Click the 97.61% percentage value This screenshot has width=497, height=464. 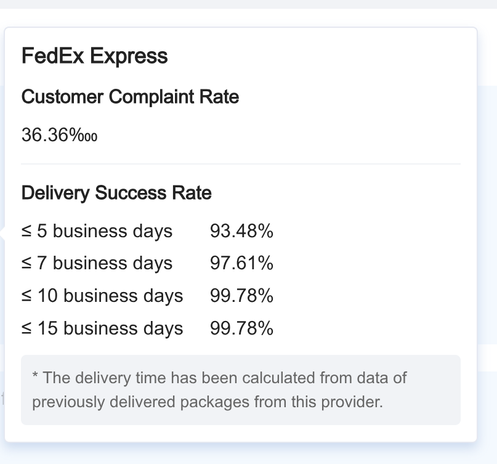[242, 263]
